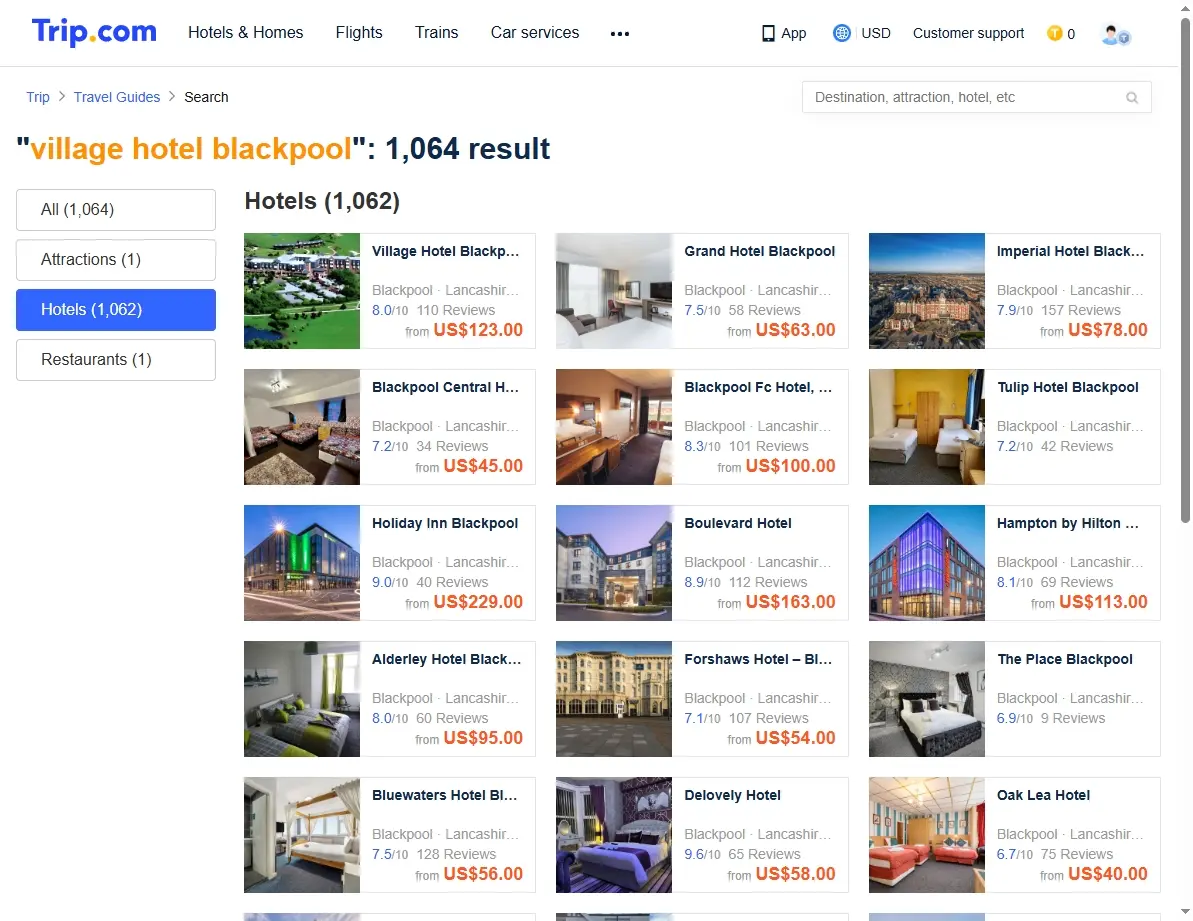Open Tulip Hotel Blackpool photo
This screenshot has height=921, width=1193.
927,427
